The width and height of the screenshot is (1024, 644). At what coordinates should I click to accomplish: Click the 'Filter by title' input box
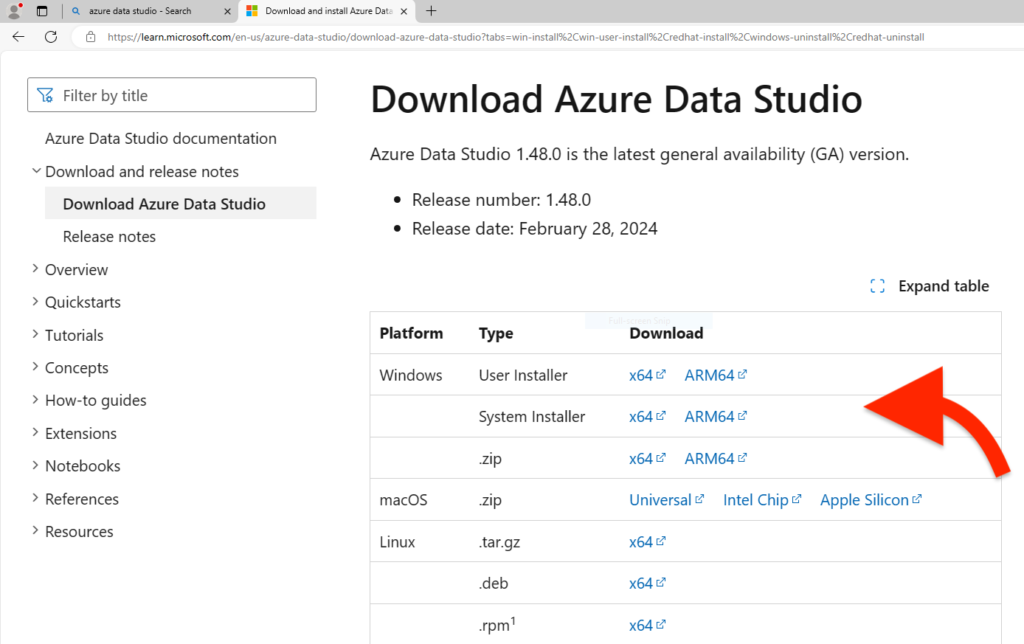click(x=172, y=95)
